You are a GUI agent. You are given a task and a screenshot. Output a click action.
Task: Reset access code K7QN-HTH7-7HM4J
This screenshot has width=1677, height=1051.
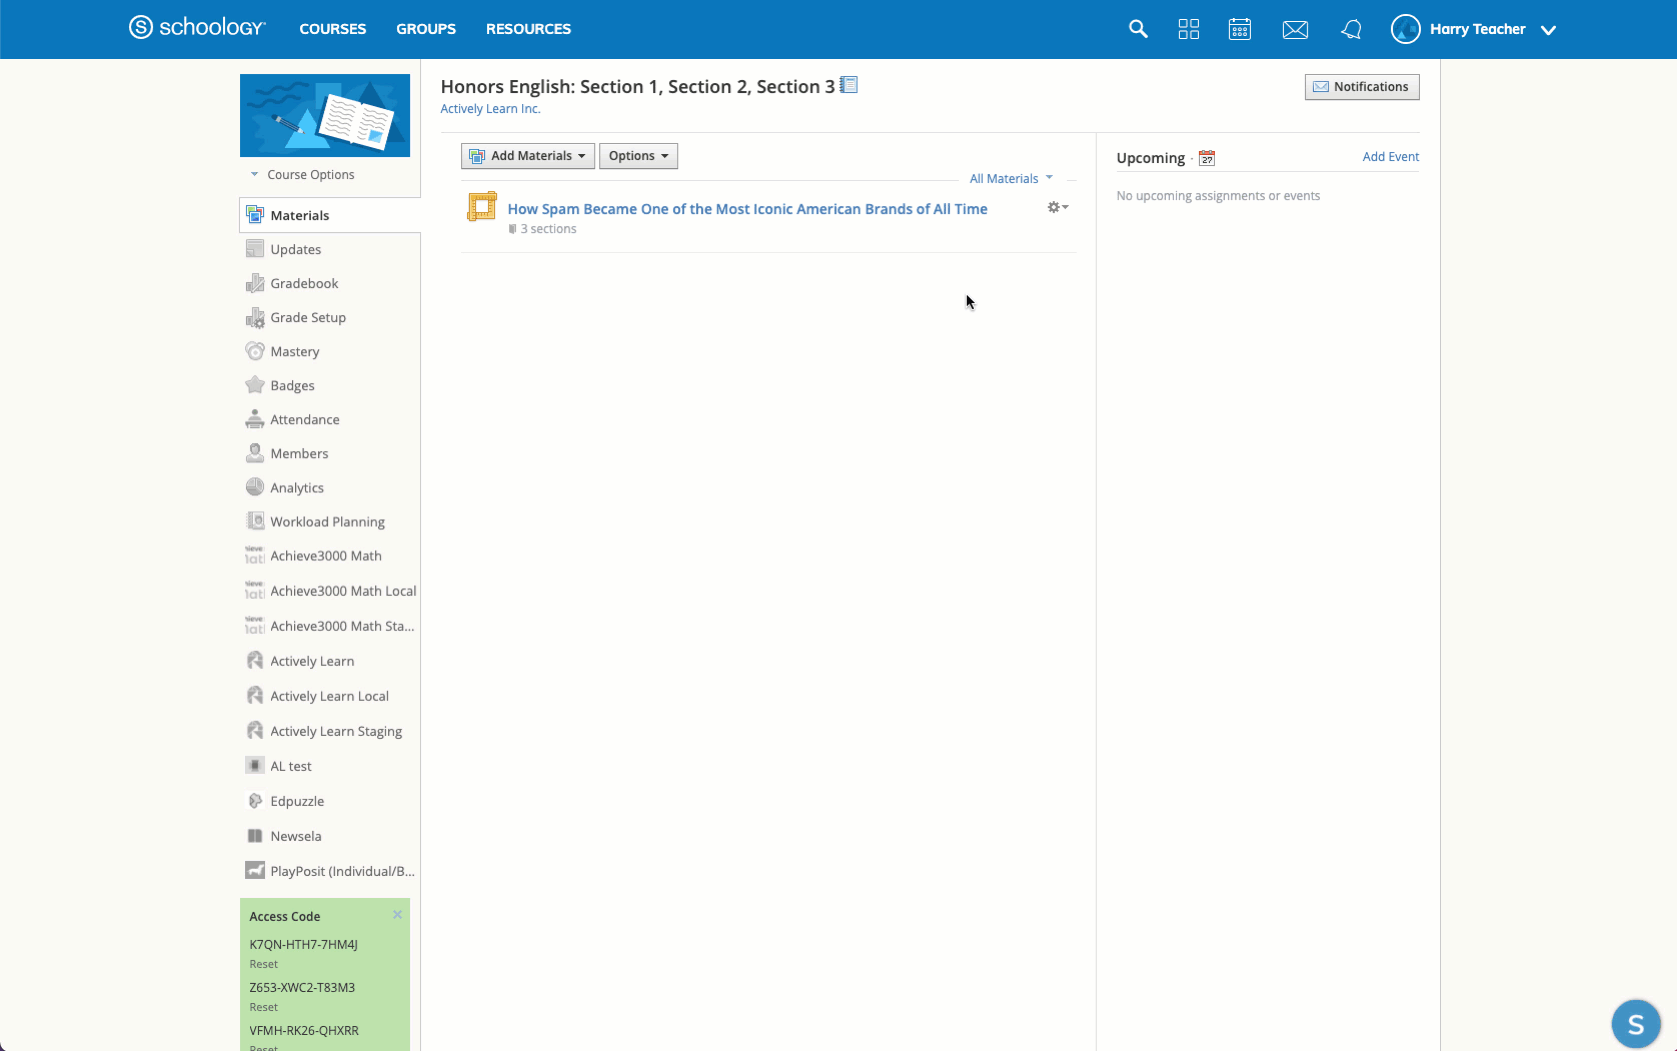click(x=264, y=964)
